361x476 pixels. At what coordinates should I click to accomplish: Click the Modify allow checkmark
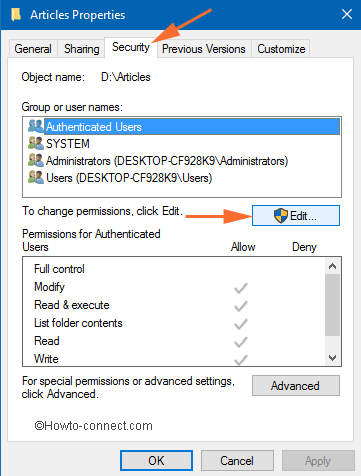(241, 288)
